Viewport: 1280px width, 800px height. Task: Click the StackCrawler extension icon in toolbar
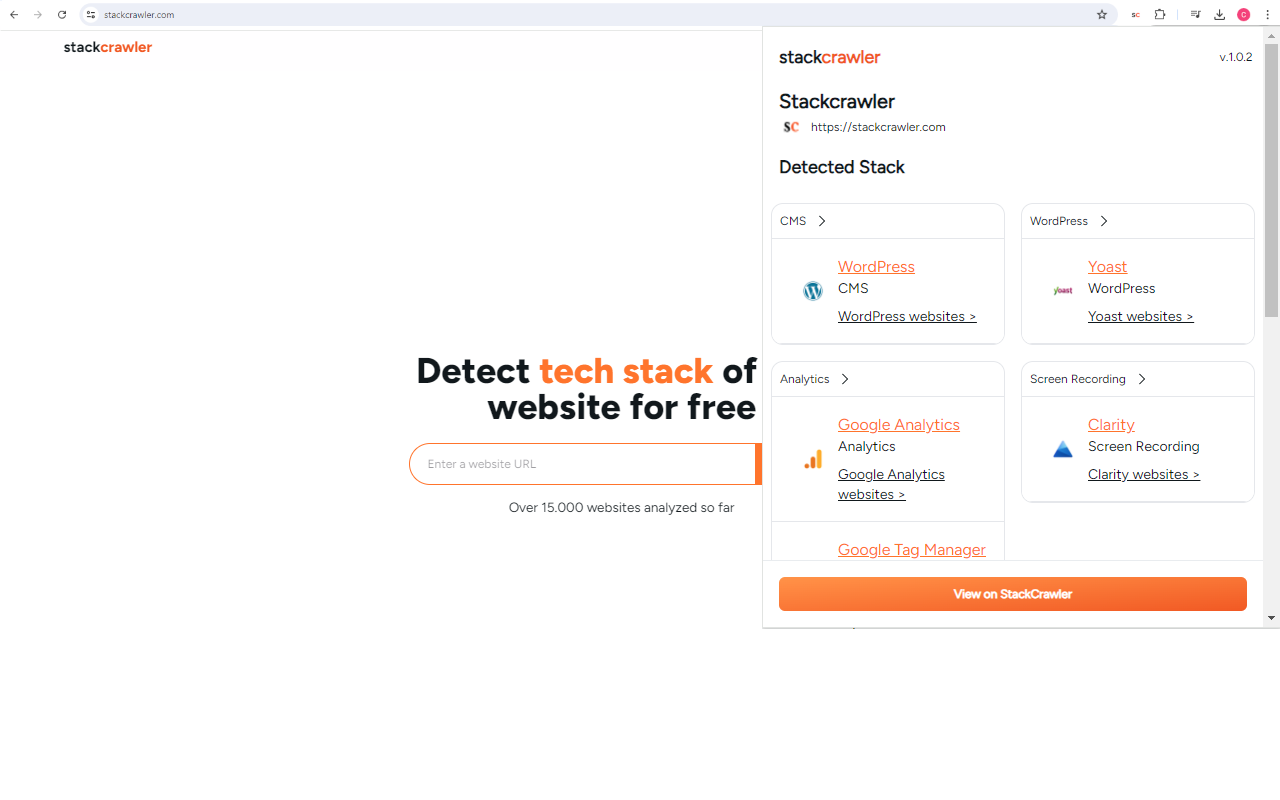pyautogui.click(x=1135, y=15)
